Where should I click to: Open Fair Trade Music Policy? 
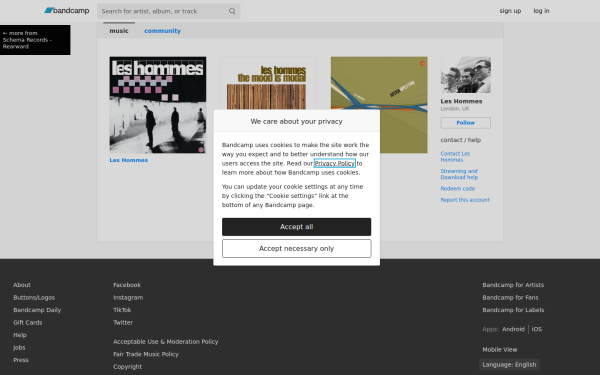[146, 354]
